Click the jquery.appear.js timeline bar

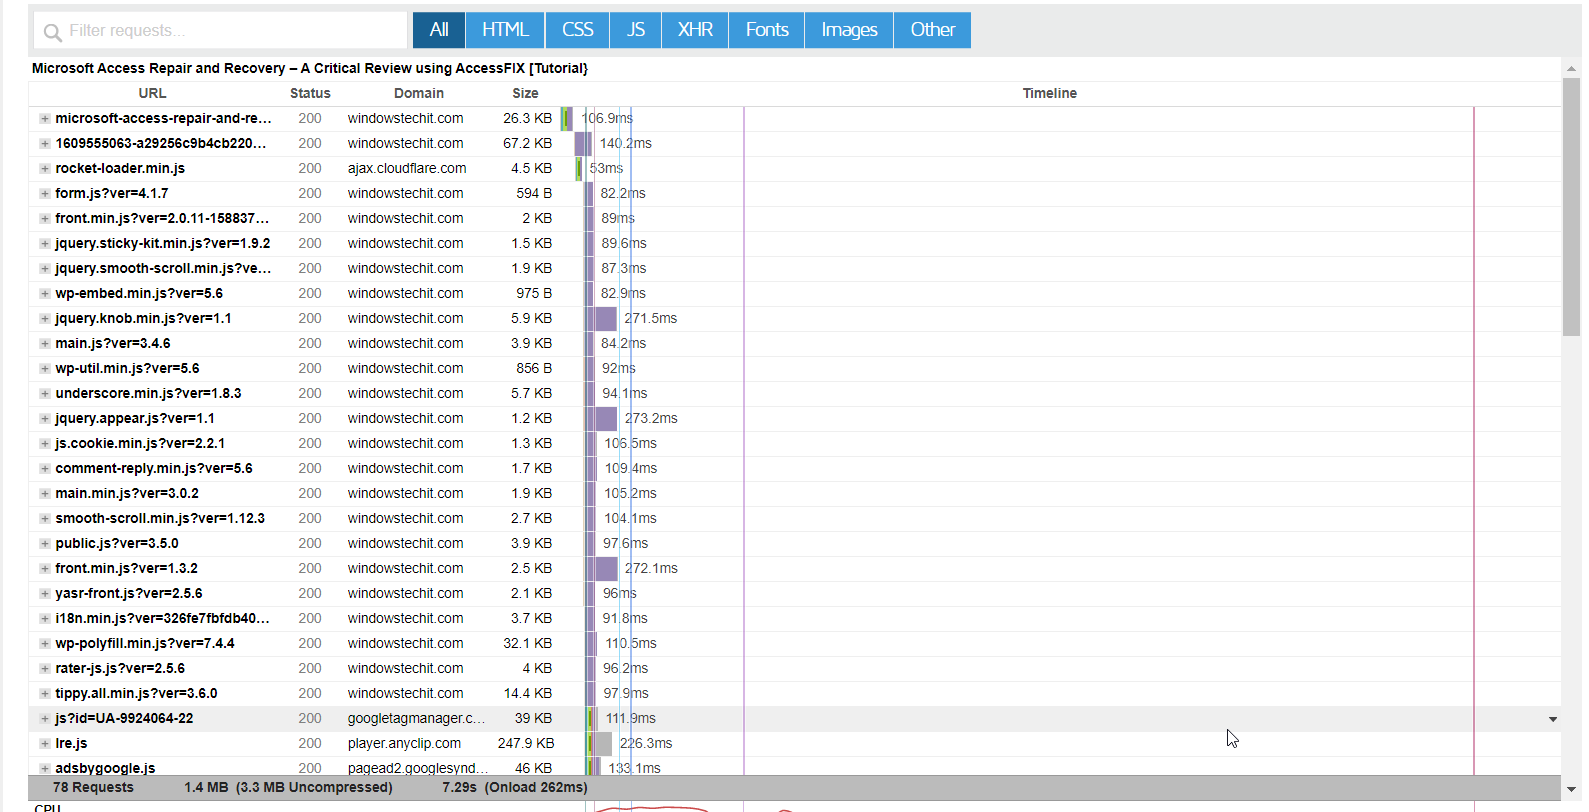click(x=606, y=418)
